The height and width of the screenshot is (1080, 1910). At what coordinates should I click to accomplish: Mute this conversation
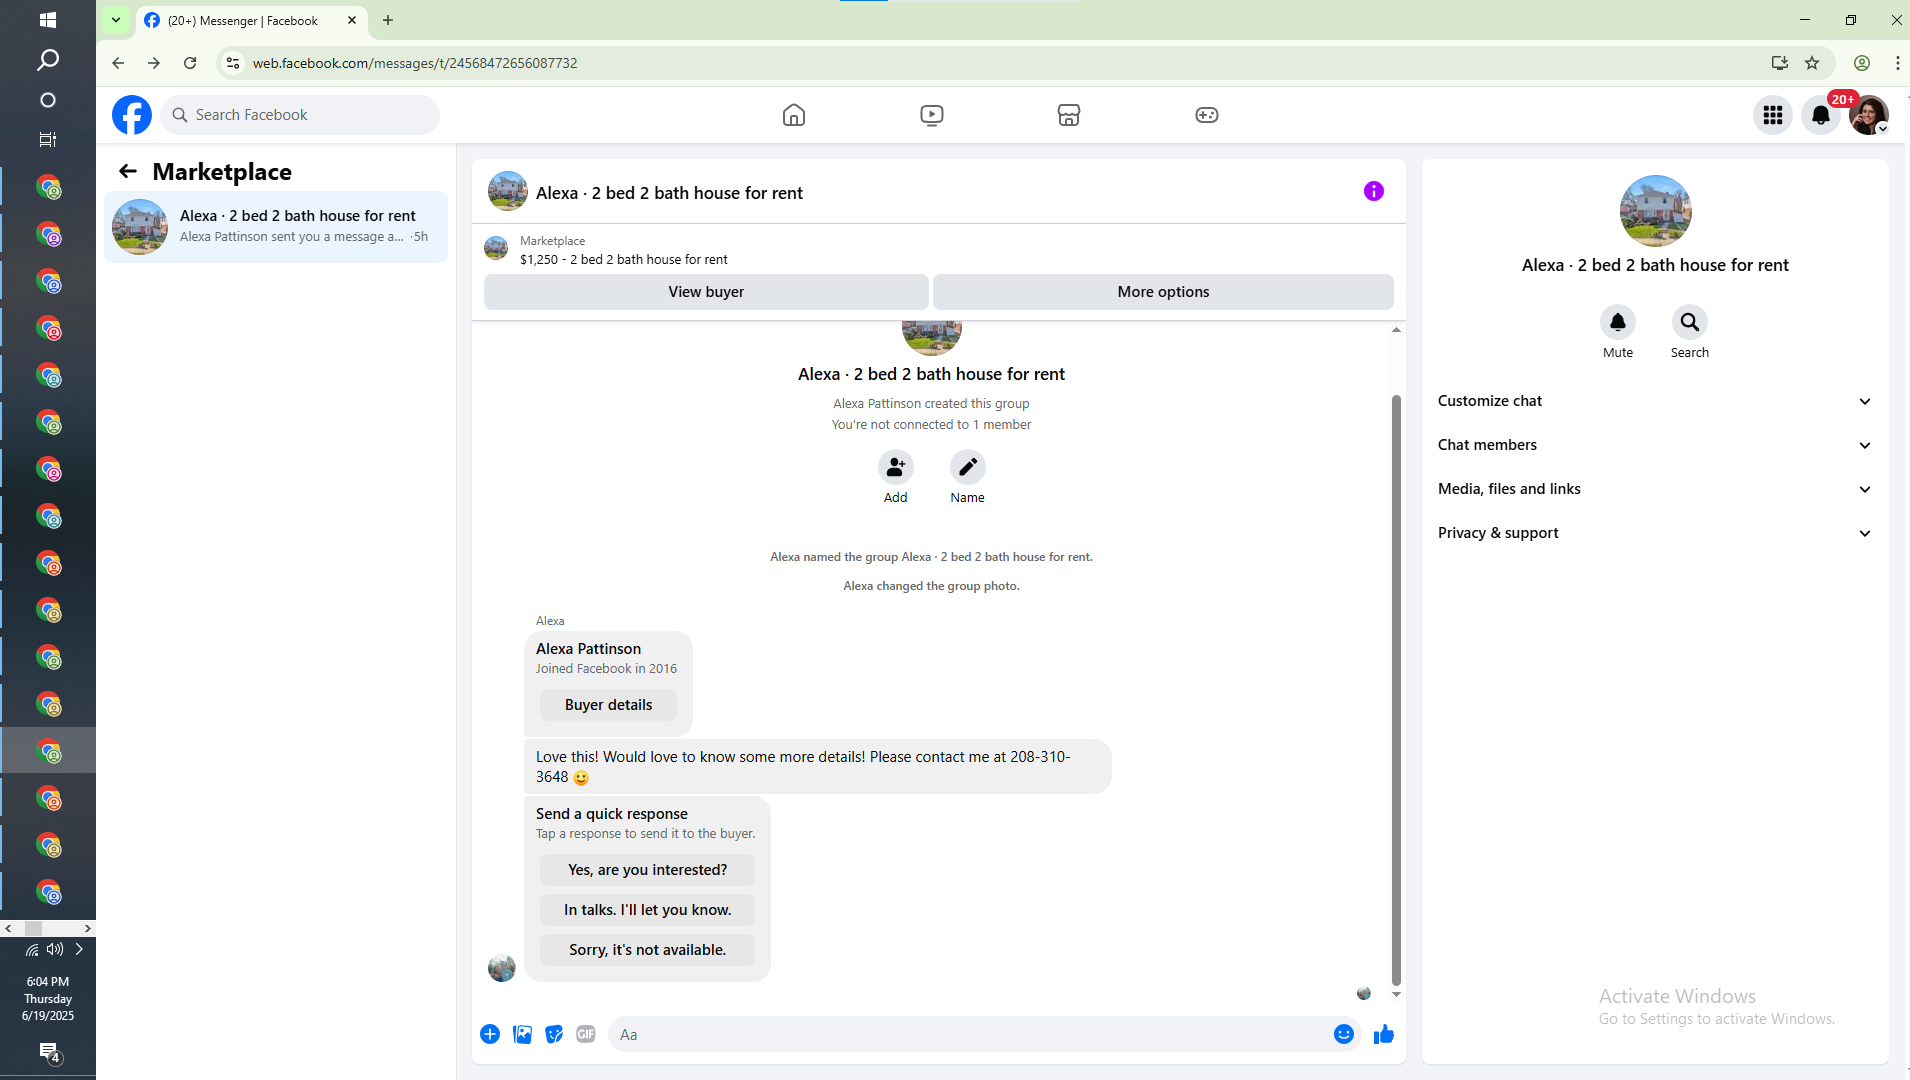pyautogui.click(x=1618, y=322)
